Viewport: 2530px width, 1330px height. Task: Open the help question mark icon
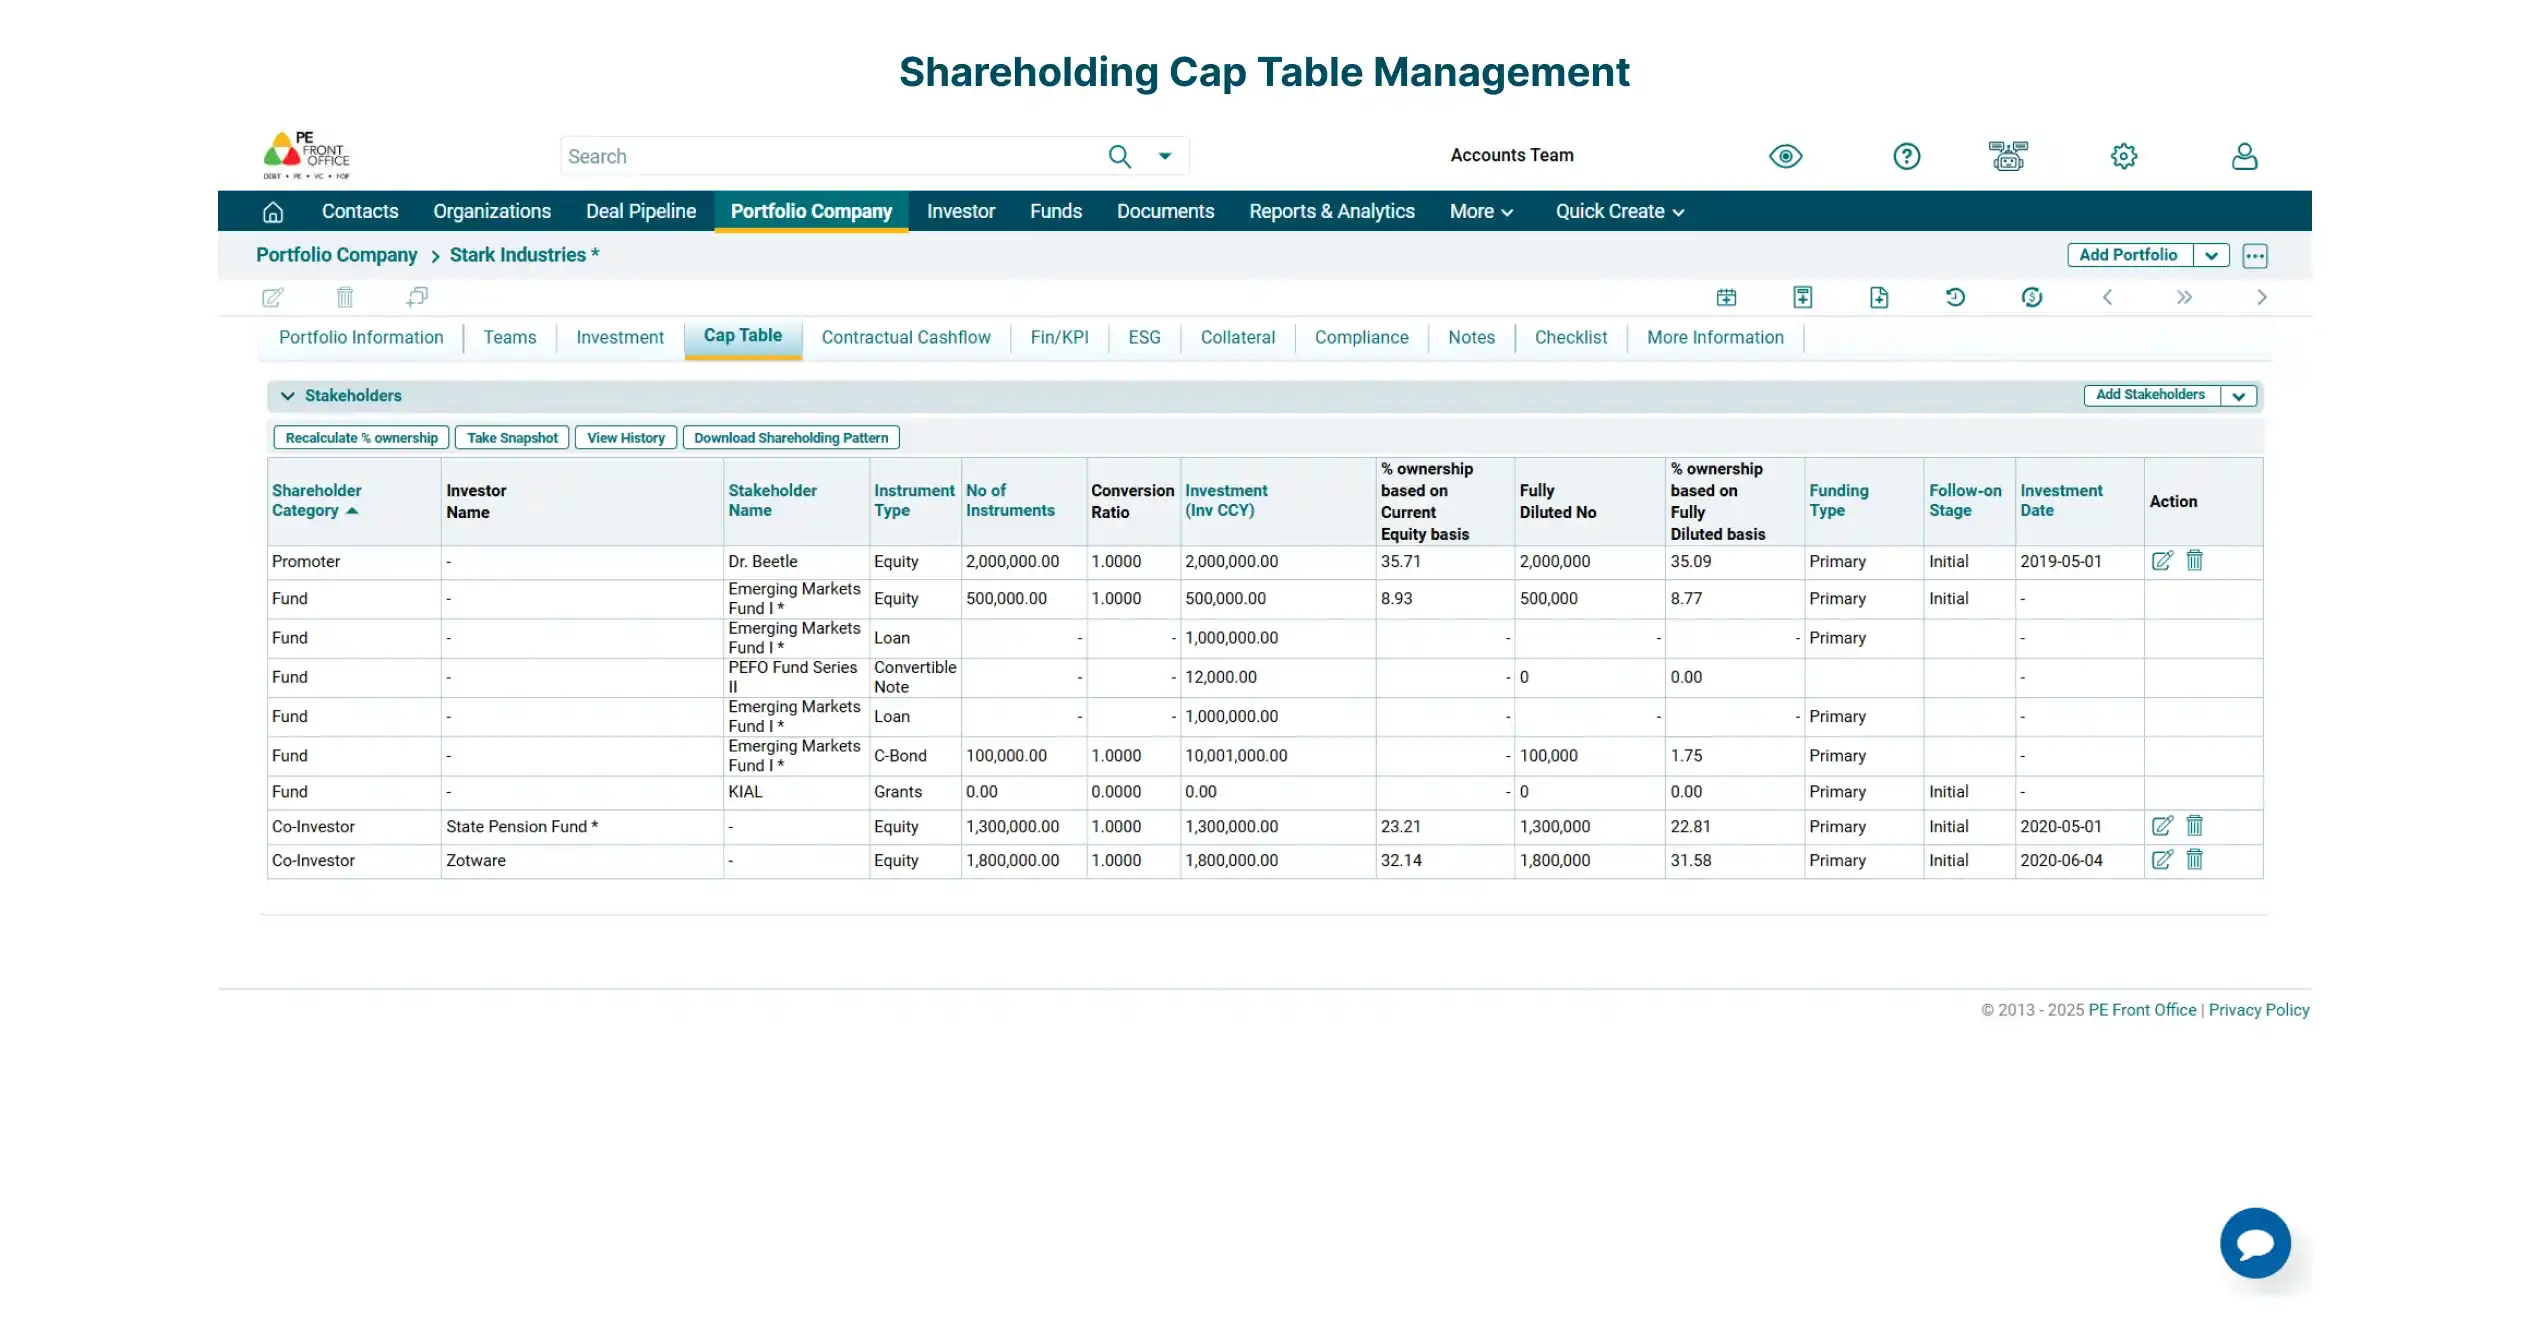tap(1906, 156)
